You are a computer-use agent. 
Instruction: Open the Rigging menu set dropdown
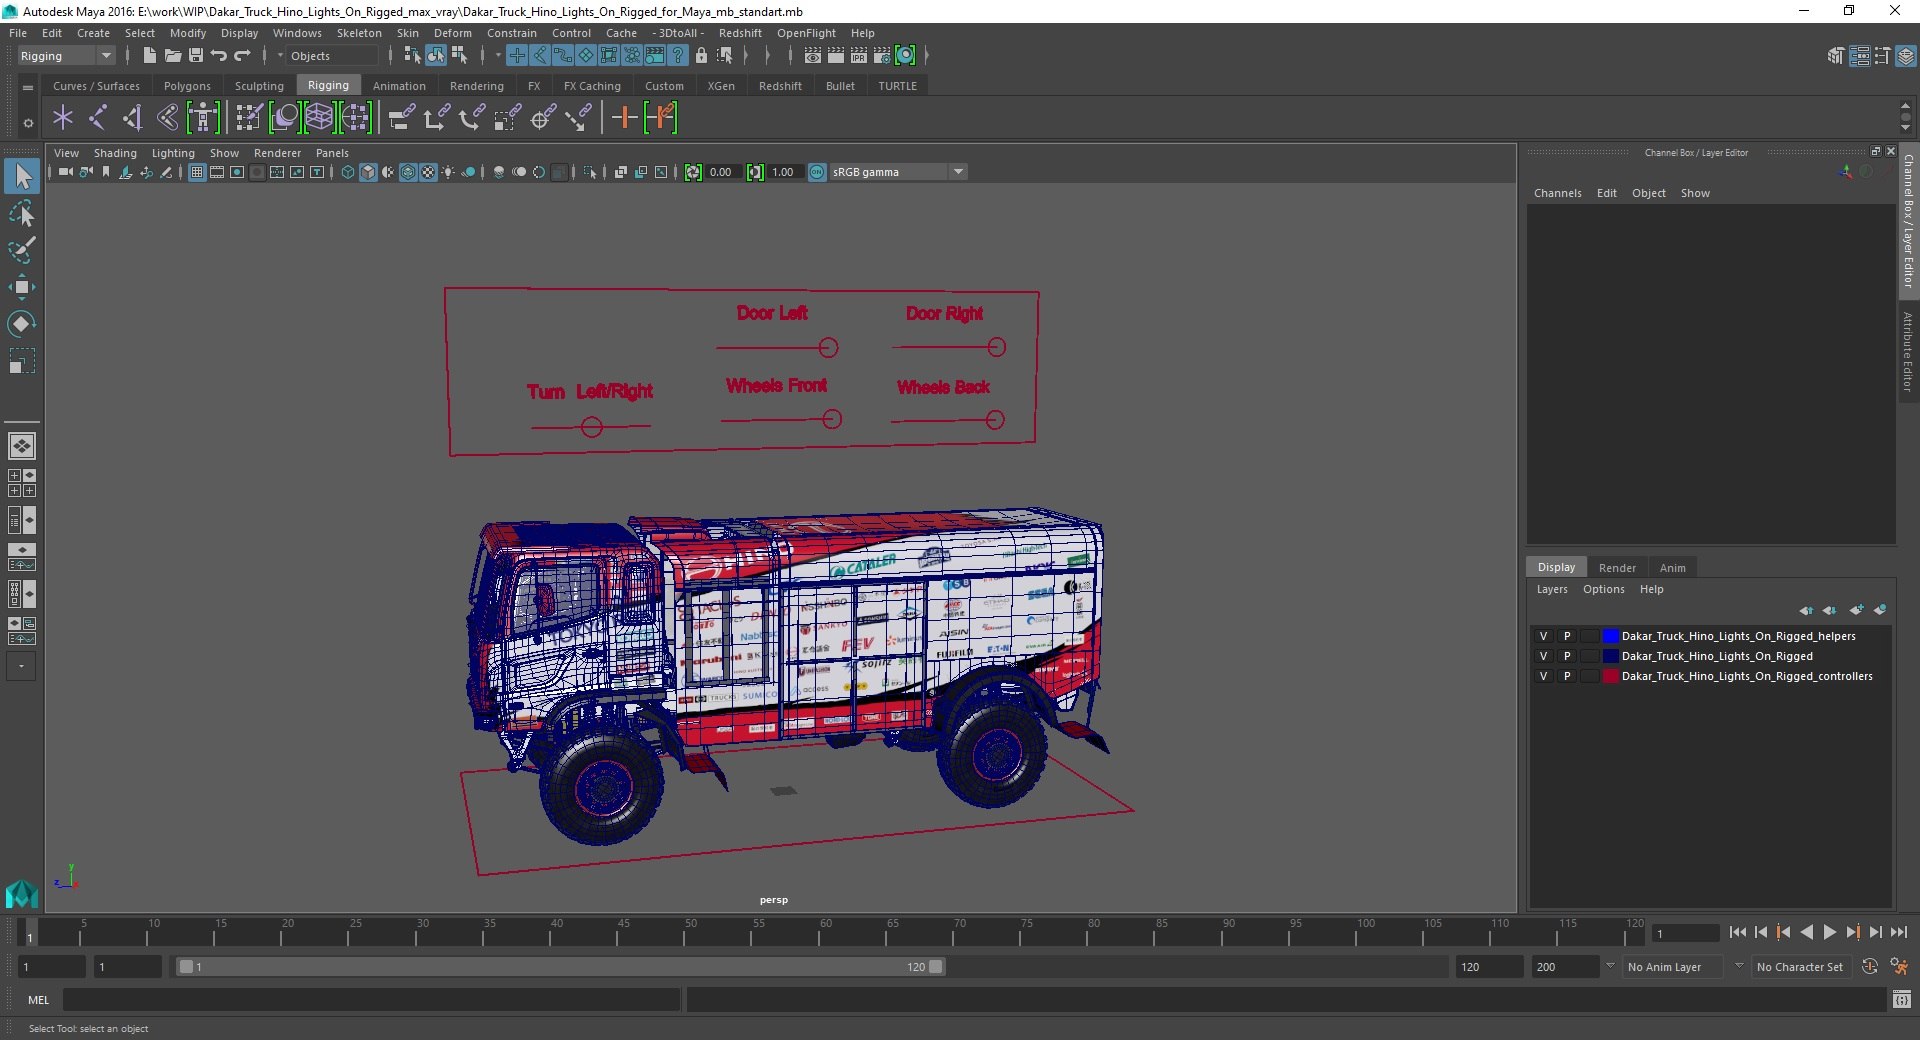[66, 56]
